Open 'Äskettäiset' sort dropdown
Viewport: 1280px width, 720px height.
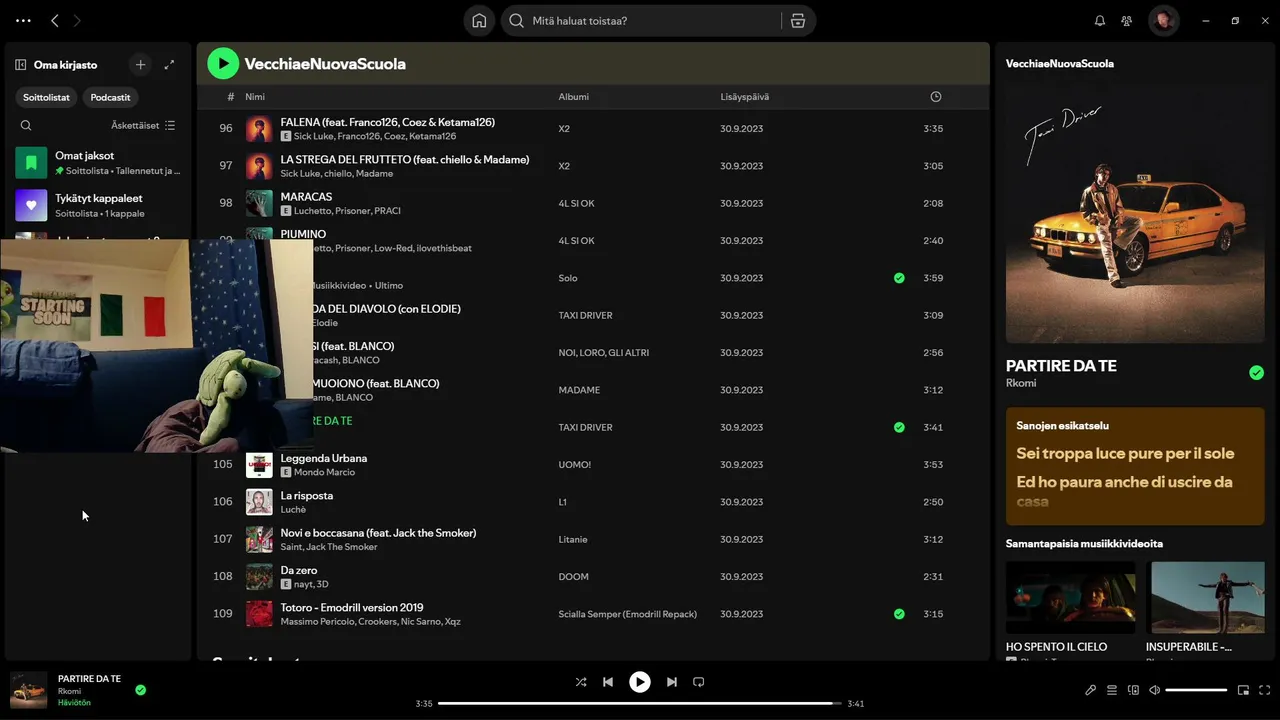tap(143, 125)
